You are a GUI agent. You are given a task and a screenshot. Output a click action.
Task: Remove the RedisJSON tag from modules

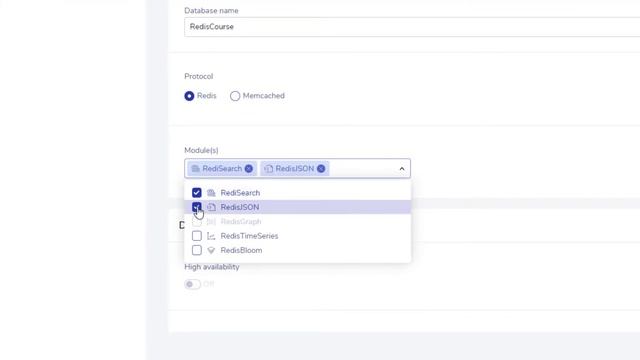321,169
